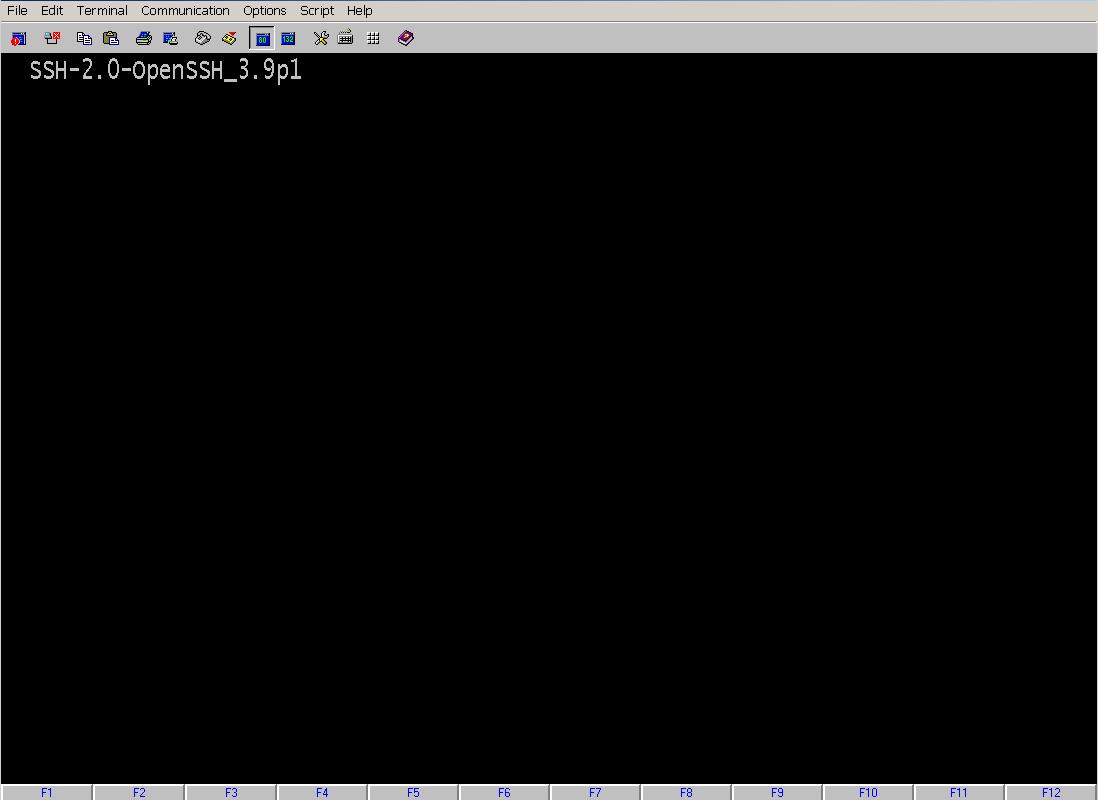The image size is (1098, 800).
Task: Click the F6 function key button
Action: pos(504,792)
